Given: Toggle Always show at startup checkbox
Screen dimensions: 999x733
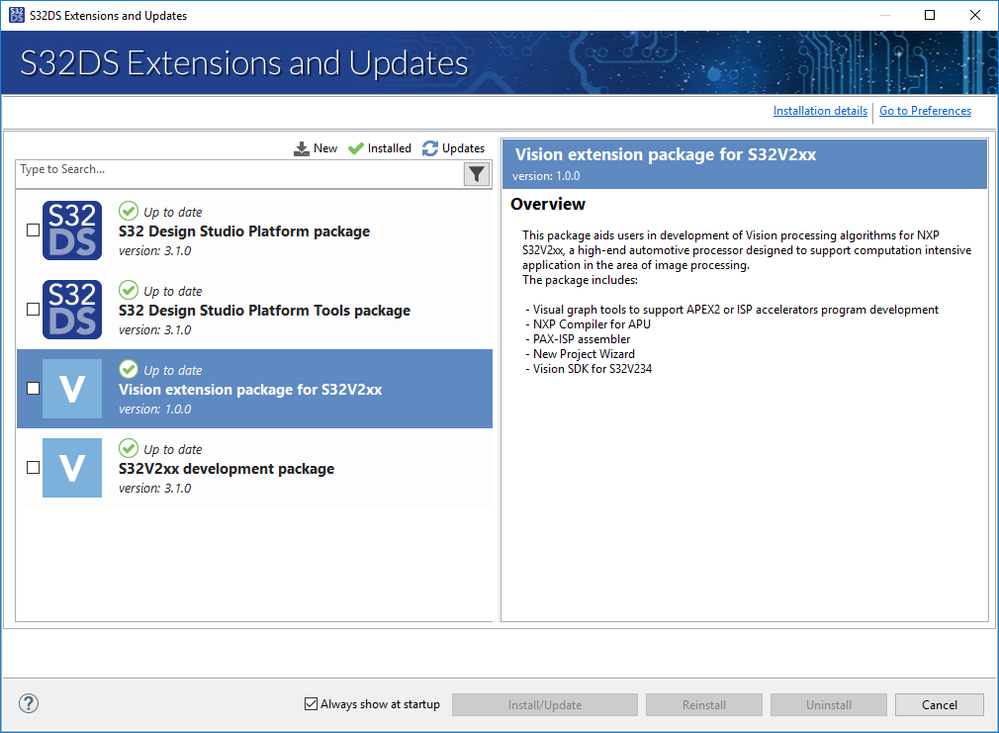Looking at the screenshot, I should (311, 704).
